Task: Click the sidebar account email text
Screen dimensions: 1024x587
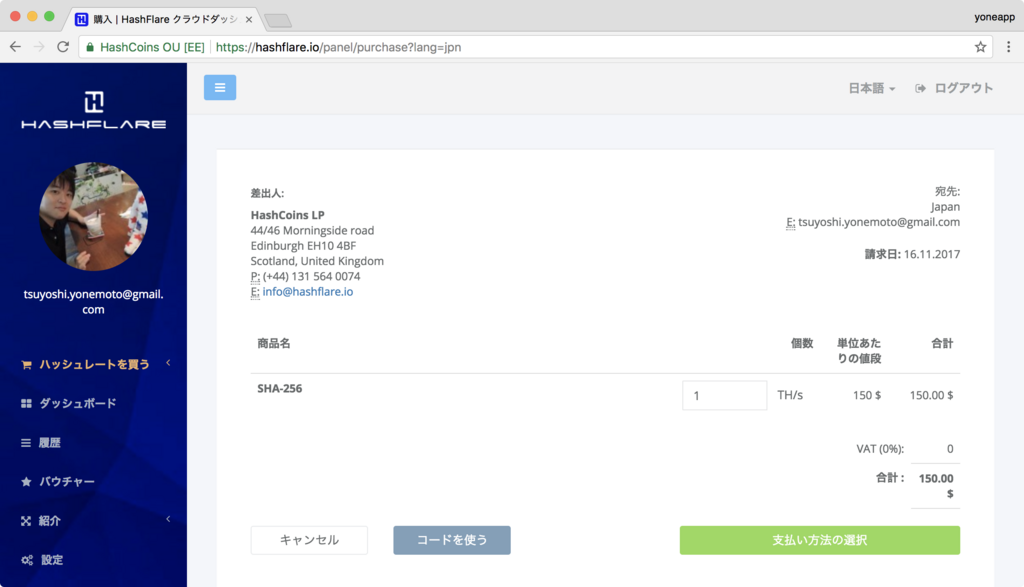Action: [93, 302]
